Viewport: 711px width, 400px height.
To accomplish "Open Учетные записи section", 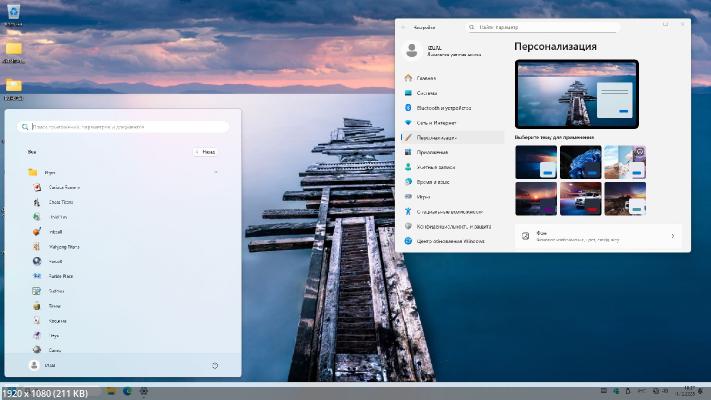I will [435, 167].
